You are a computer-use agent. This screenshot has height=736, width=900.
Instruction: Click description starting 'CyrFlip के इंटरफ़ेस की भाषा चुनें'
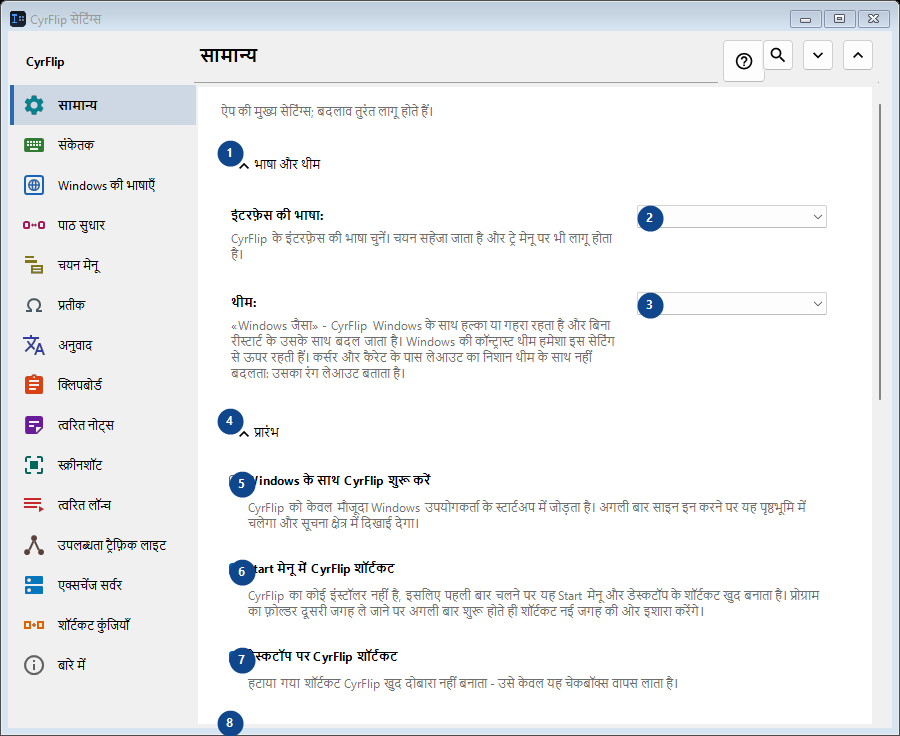click(422, 246)
